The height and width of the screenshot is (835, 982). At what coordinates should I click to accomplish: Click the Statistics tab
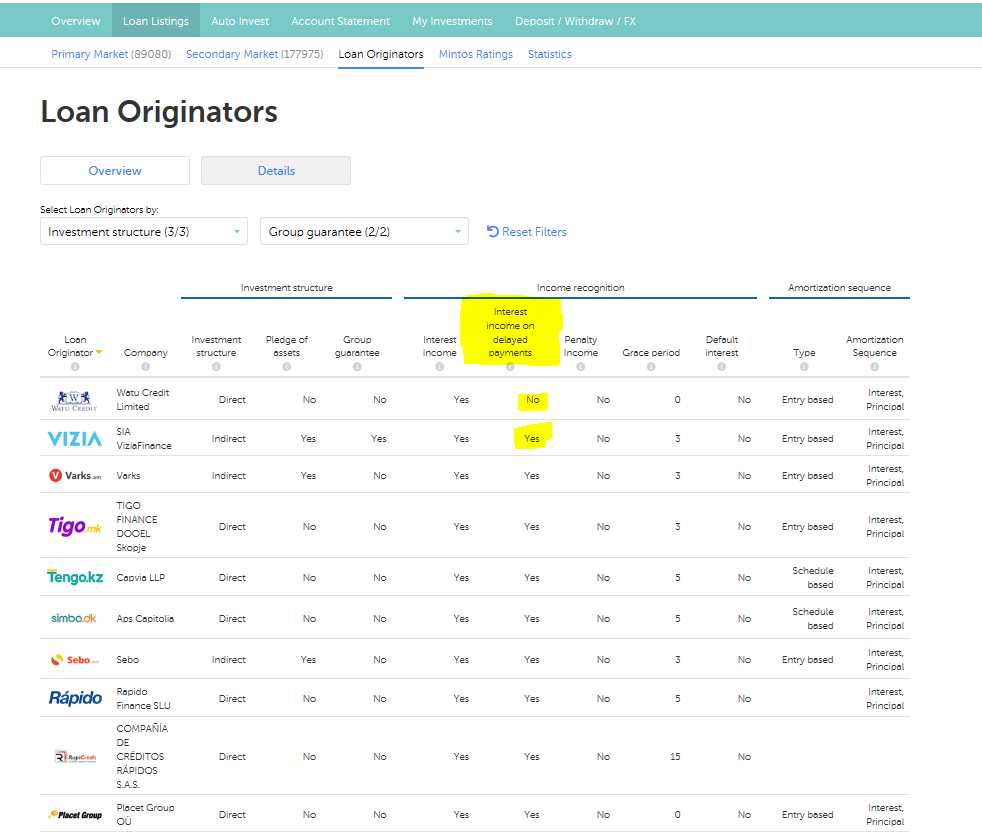pos(550,54)
